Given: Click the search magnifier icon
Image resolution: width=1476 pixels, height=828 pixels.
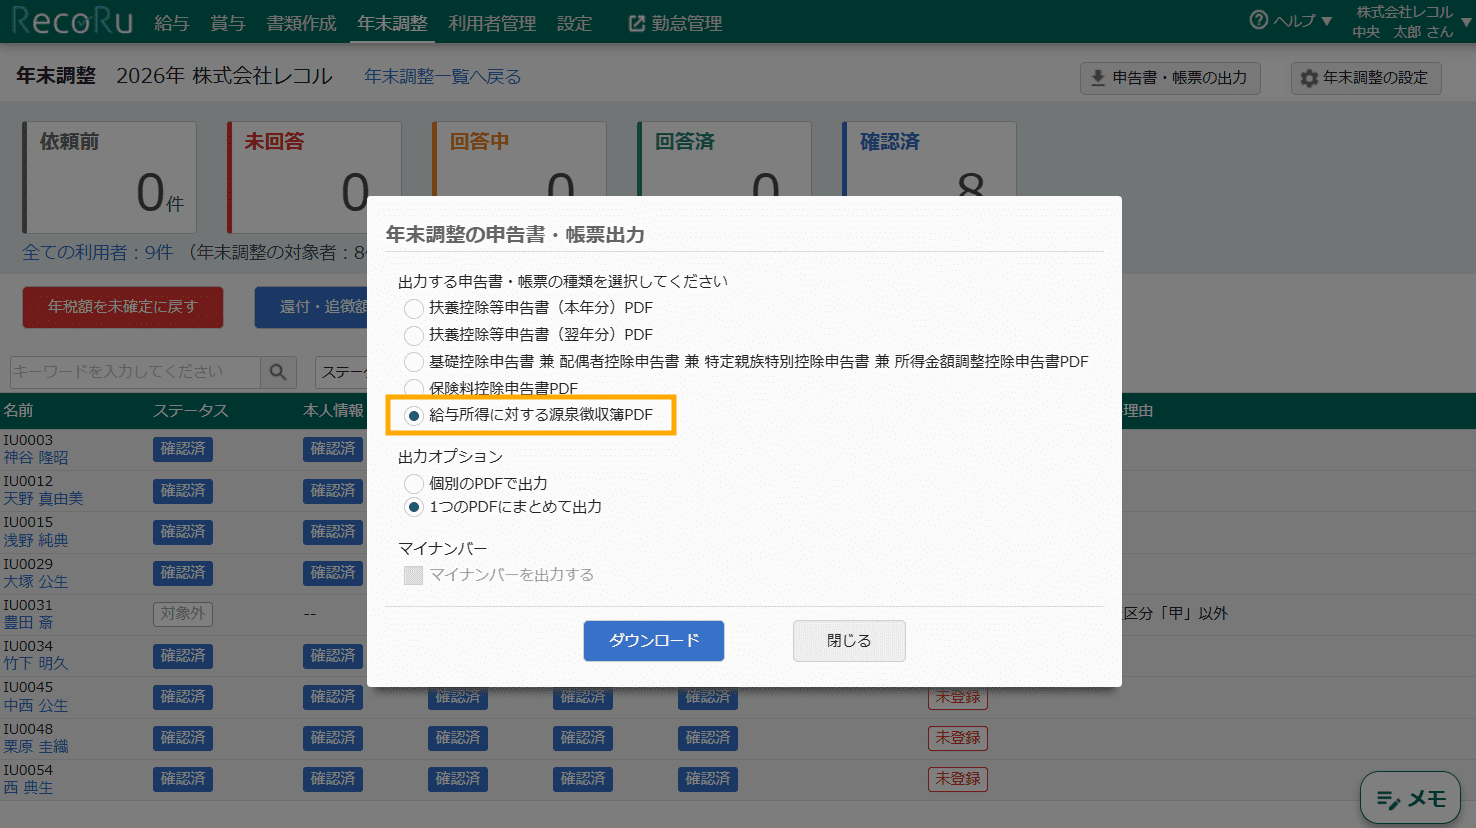Looking at the screenshot, I should click(278, 372).
